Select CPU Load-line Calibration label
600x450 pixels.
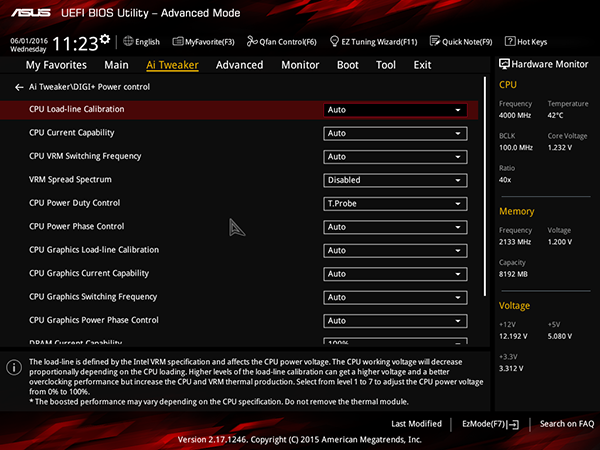[x=77, y=109]
